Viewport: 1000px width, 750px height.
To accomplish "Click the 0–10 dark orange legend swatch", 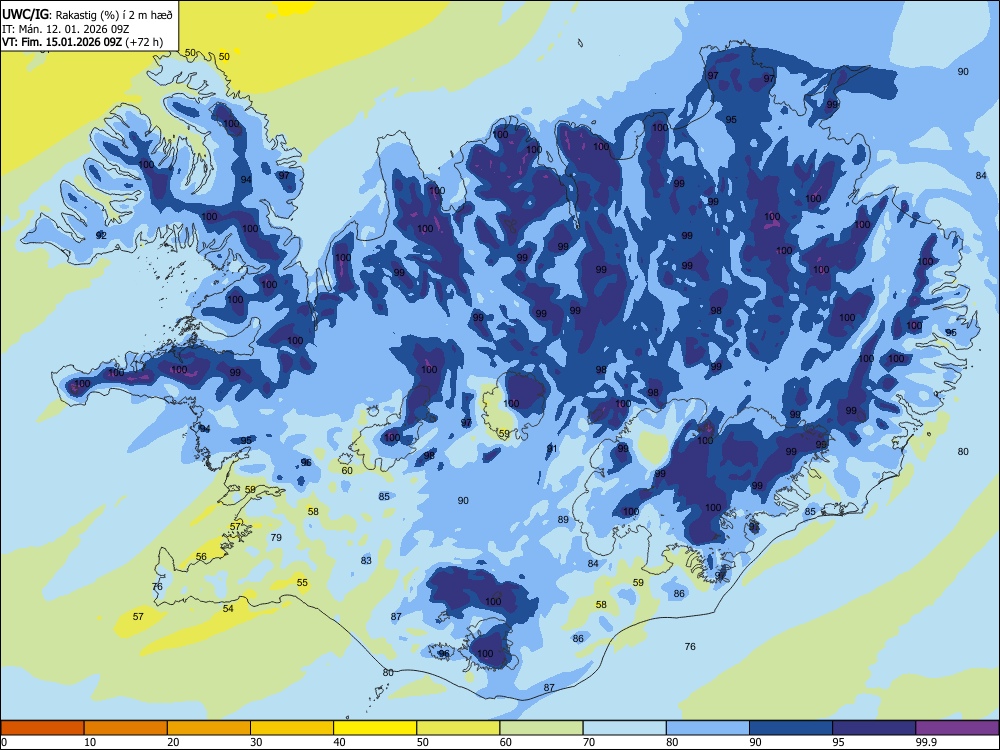I will (42, 728).
